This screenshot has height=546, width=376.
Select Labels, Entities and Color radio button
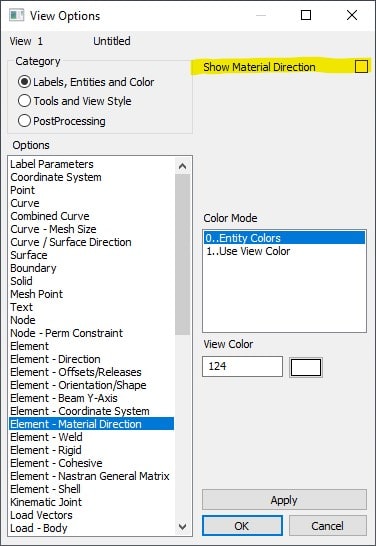click(x=24, y=82)
